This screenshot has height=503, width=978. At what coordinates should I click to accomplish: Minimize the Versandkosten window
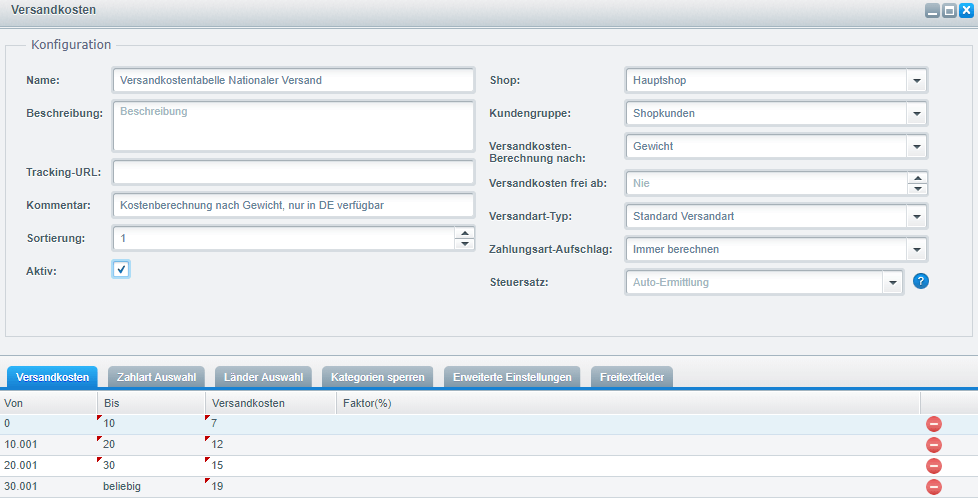[932, 10]
